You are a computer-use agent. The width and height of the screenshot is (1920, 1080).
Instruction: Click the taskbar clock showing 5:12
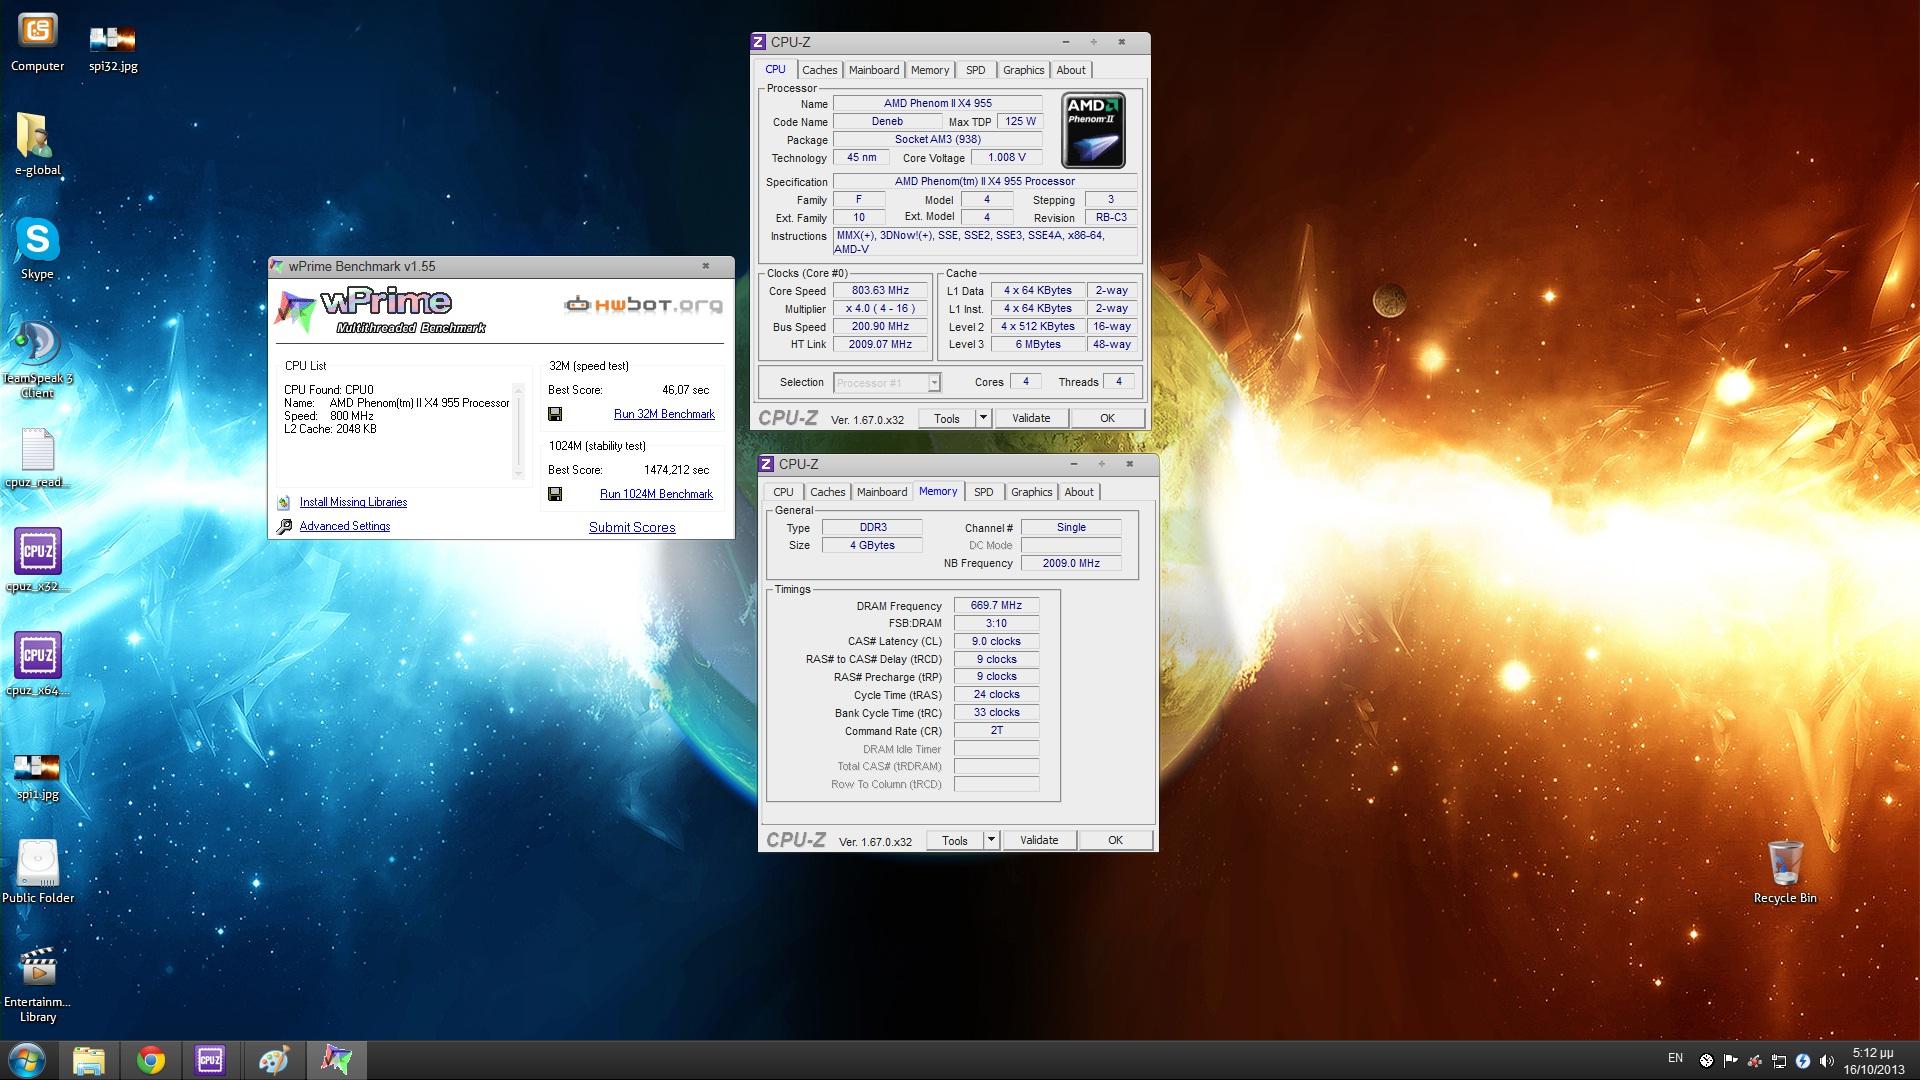pyautogui.click(x=1873, y=1060)
